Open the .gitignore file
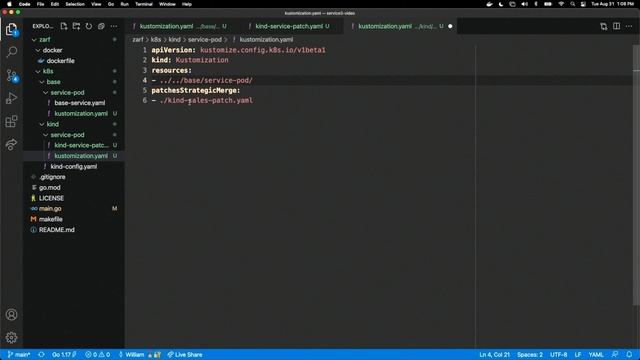This screenshot has height=360, width=640. point(52,177)
